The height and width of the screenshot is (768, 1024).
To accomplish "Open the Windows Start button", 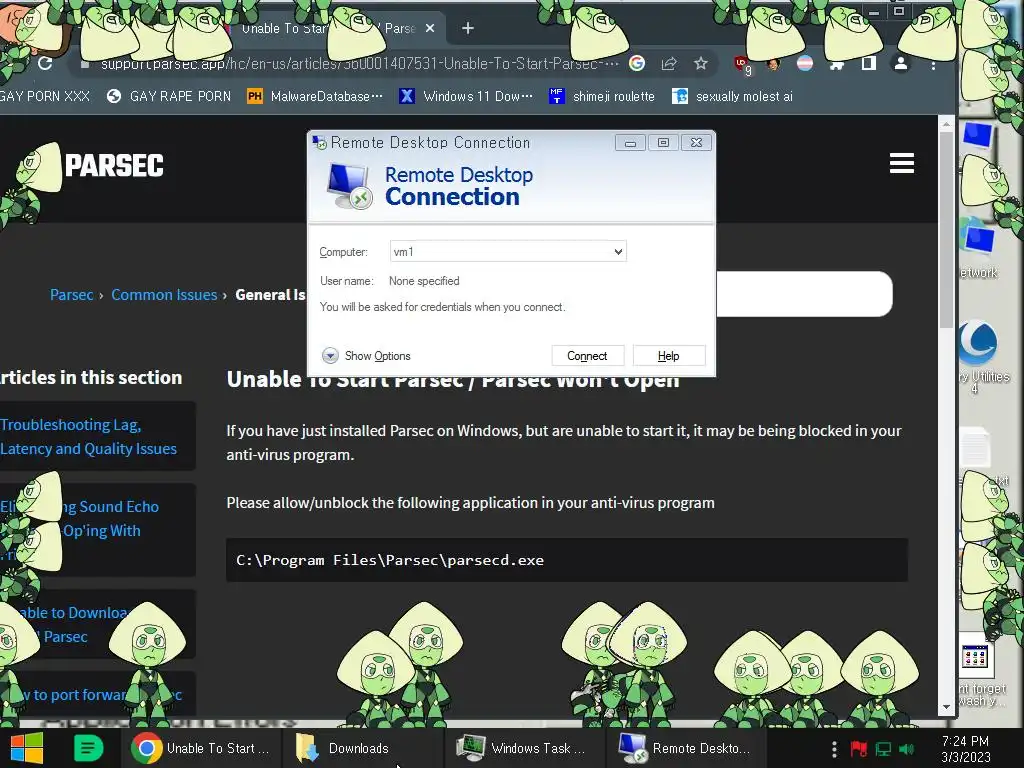I will pyautogui.click(x=27, y=748).
